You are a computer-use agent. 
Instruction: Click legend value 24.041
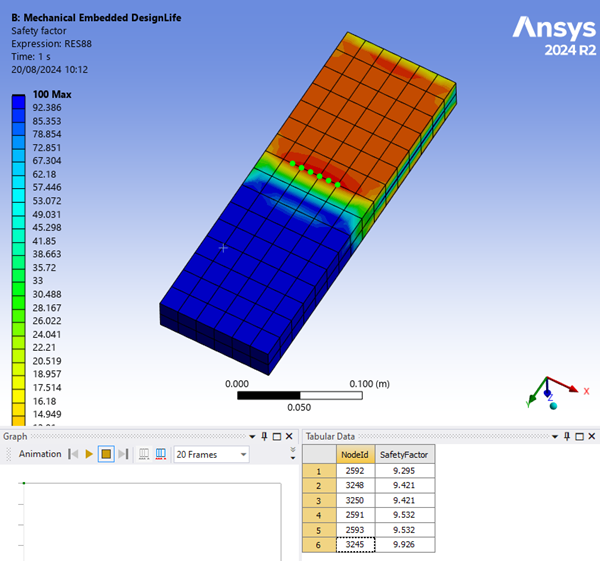coord(47,334)
